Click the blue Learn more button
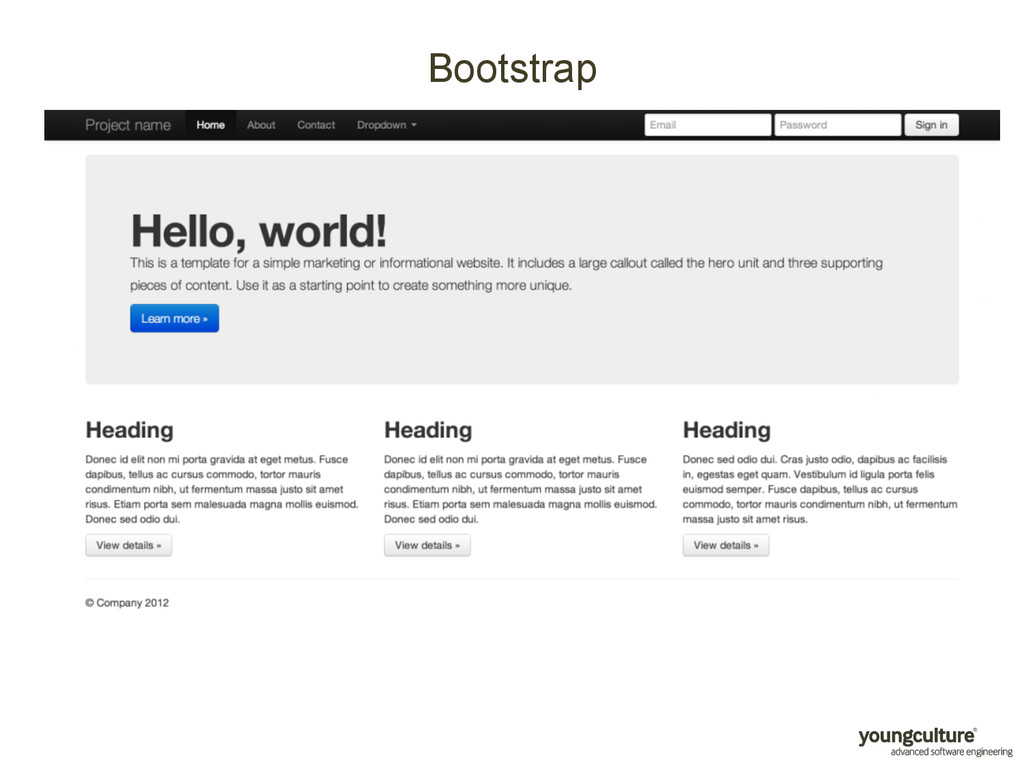Screen dimensions: 1024x768 pos(174,318)
